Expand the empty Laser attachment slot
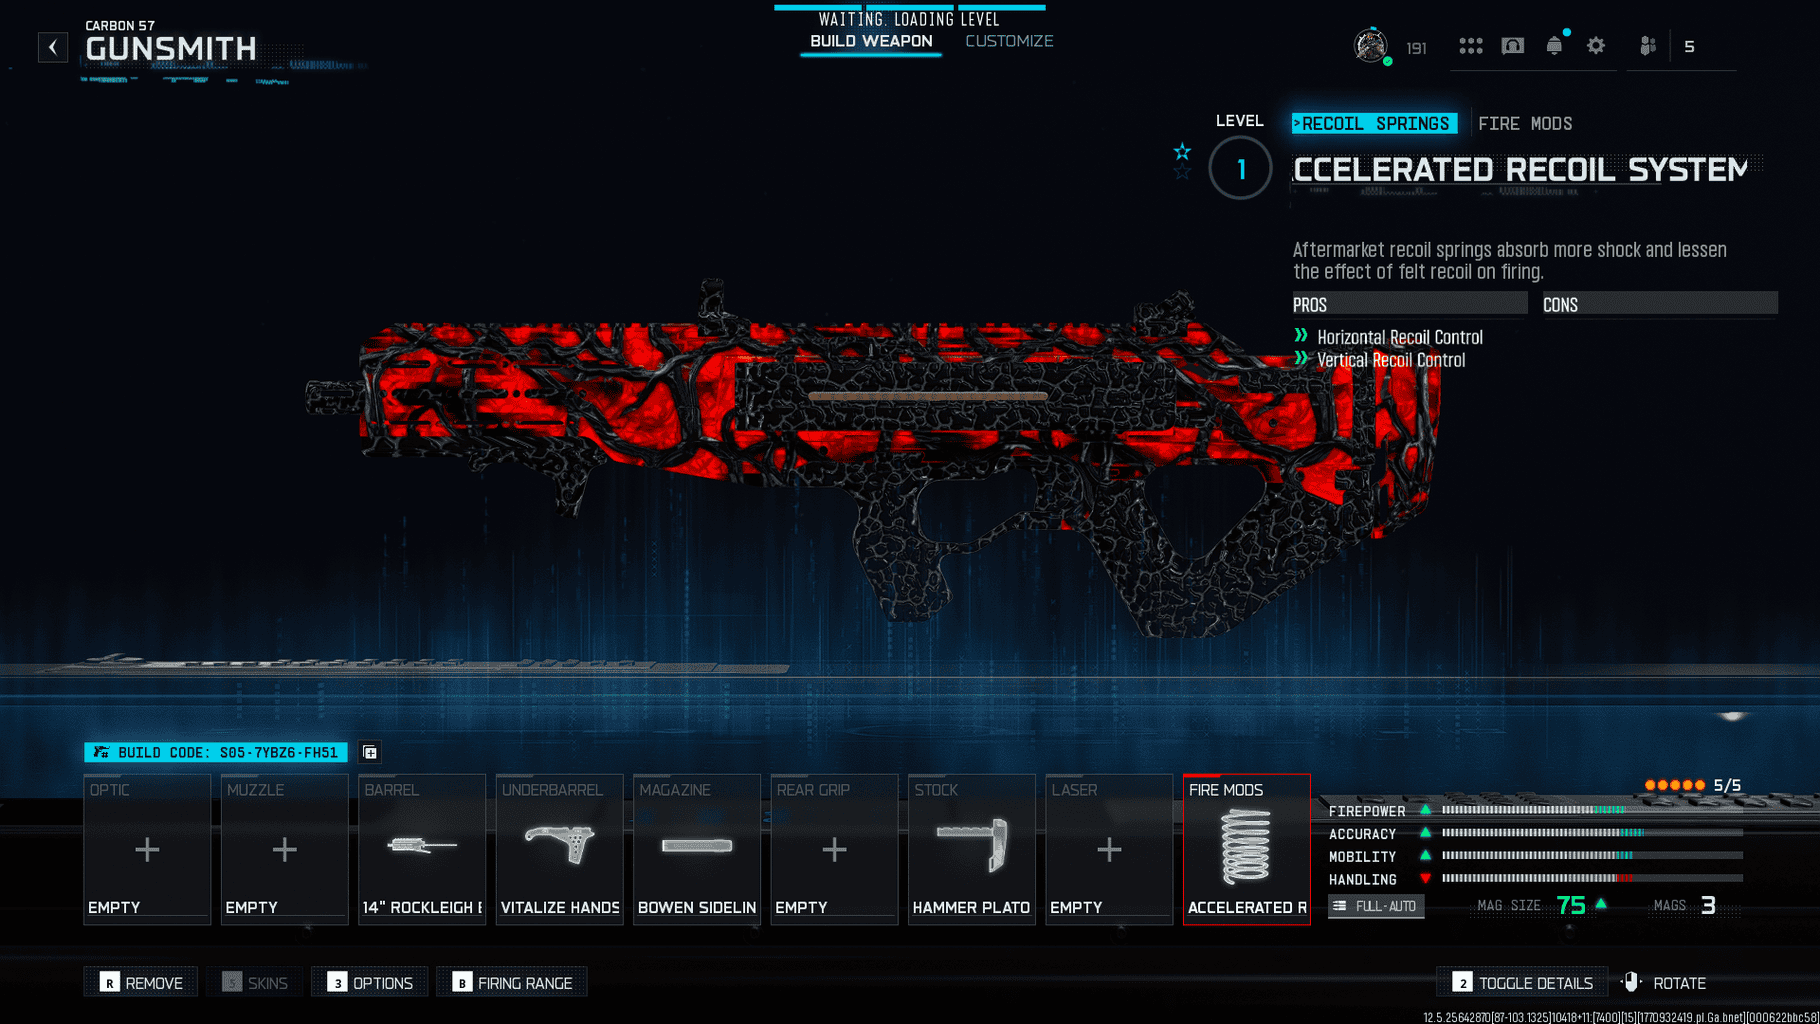 pyautogui.click(x=1108, y=849)
